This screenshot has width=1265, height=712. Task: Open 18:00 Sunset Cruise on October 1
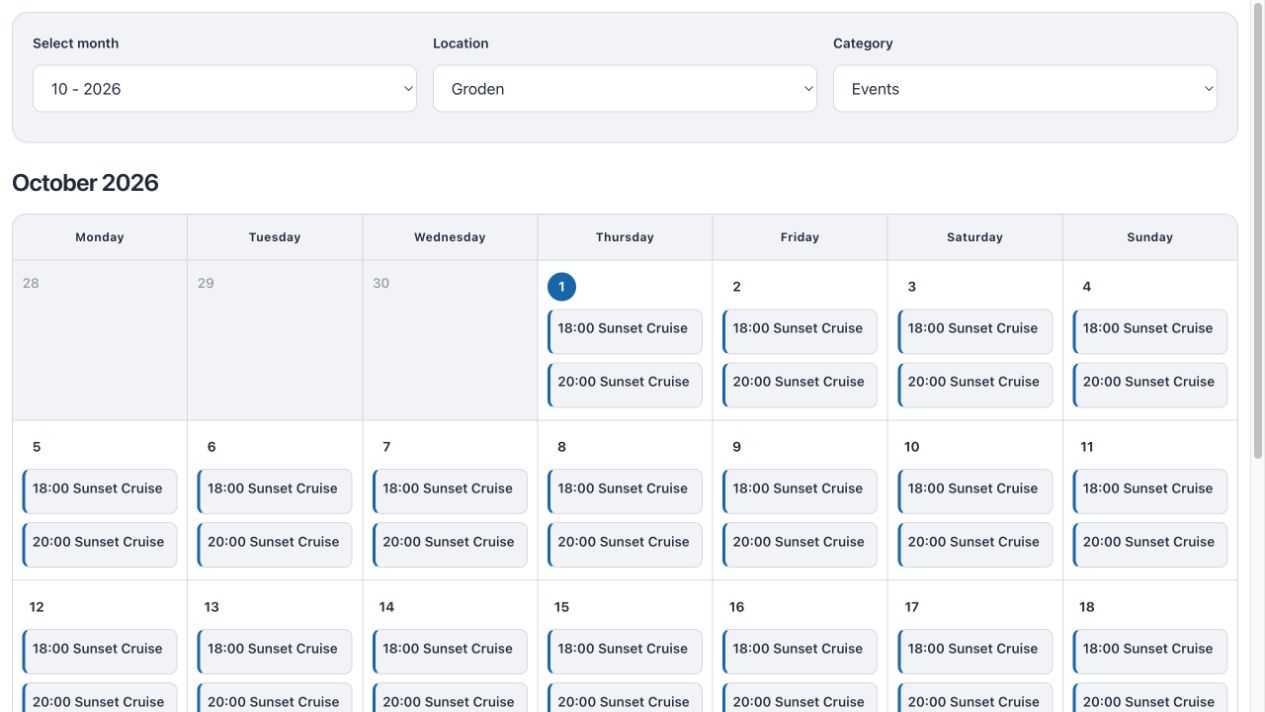click(x=625, y=331)
